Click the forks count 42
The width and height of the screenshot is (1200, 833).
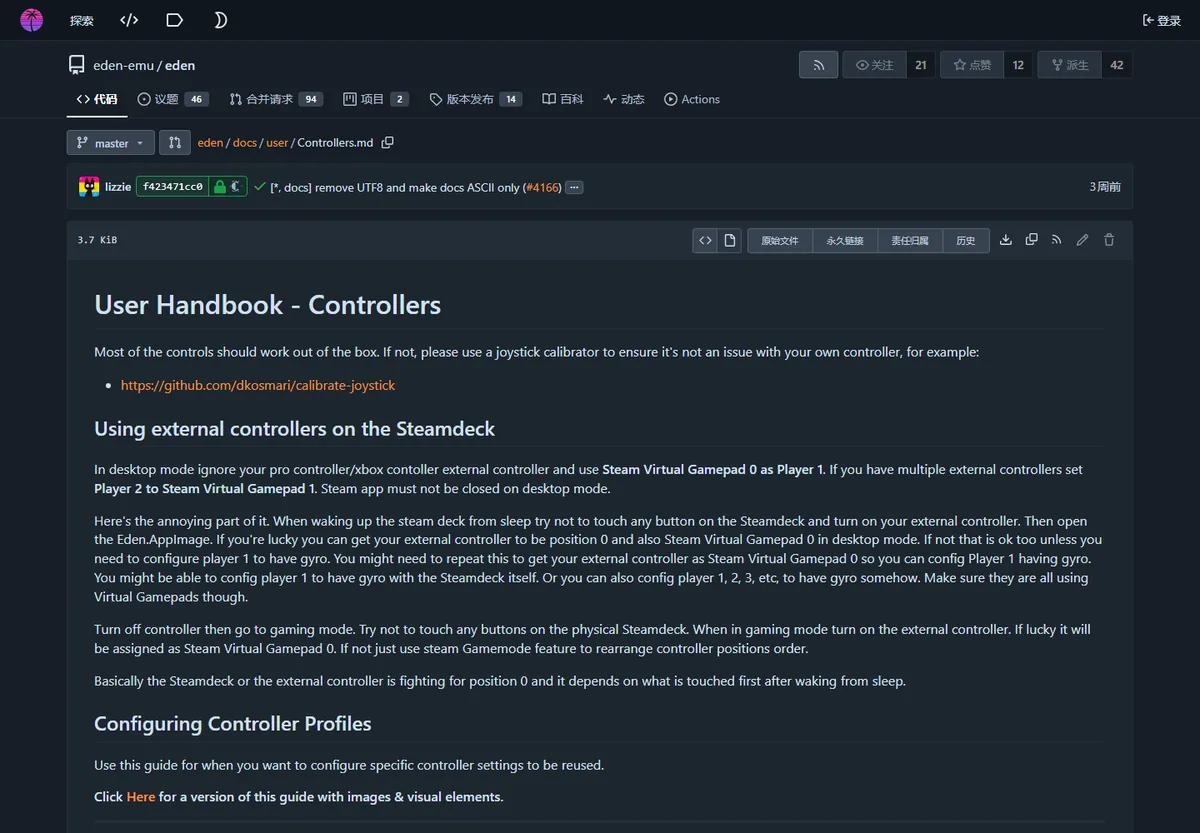[1117, 65]
